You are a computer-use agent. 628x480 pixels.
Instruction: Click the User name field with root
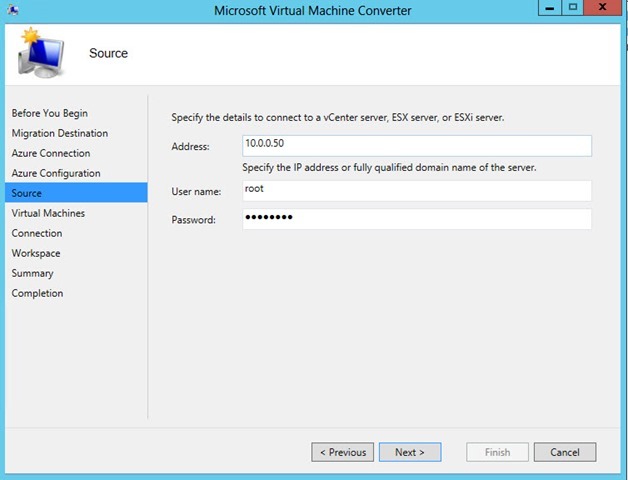[417, 191]
